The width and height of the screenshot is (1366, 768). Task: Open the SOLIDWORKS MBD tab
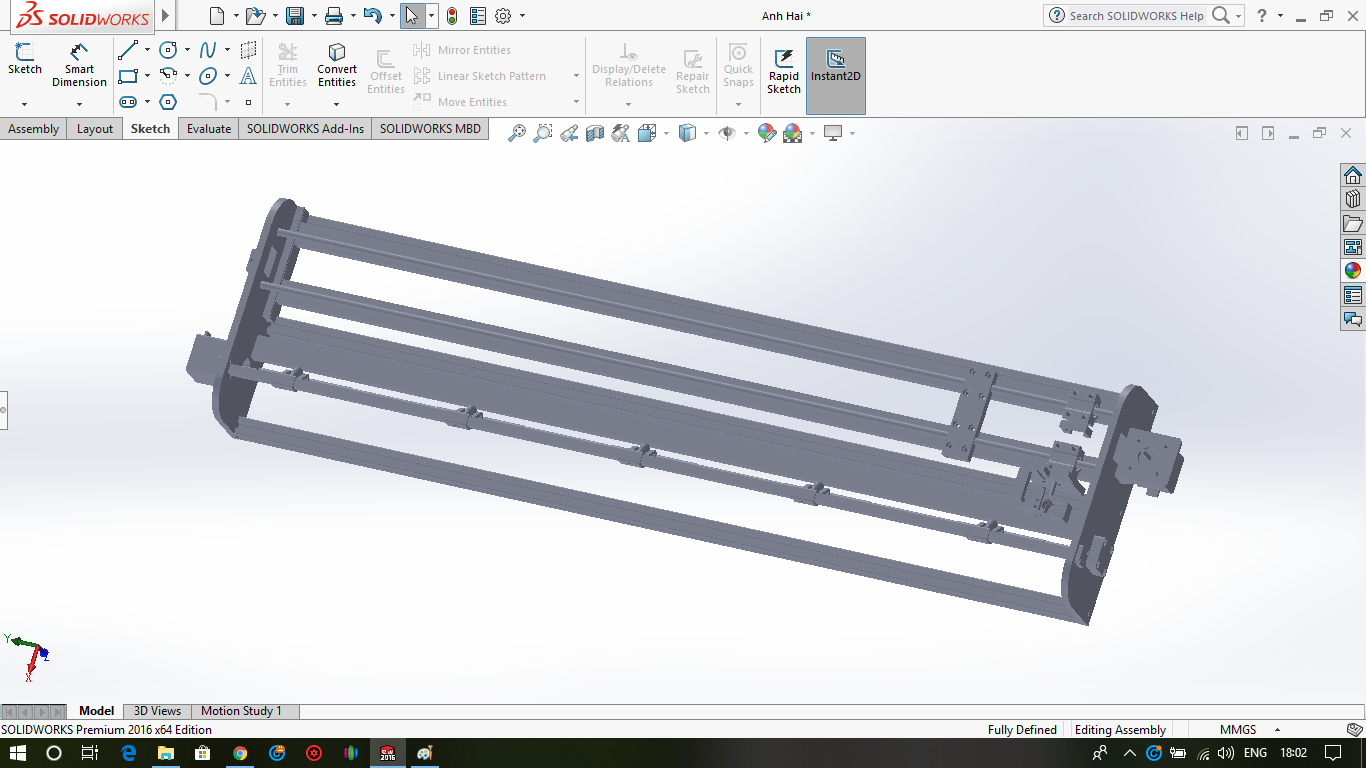pyautogui.click(x=430, y=129)
